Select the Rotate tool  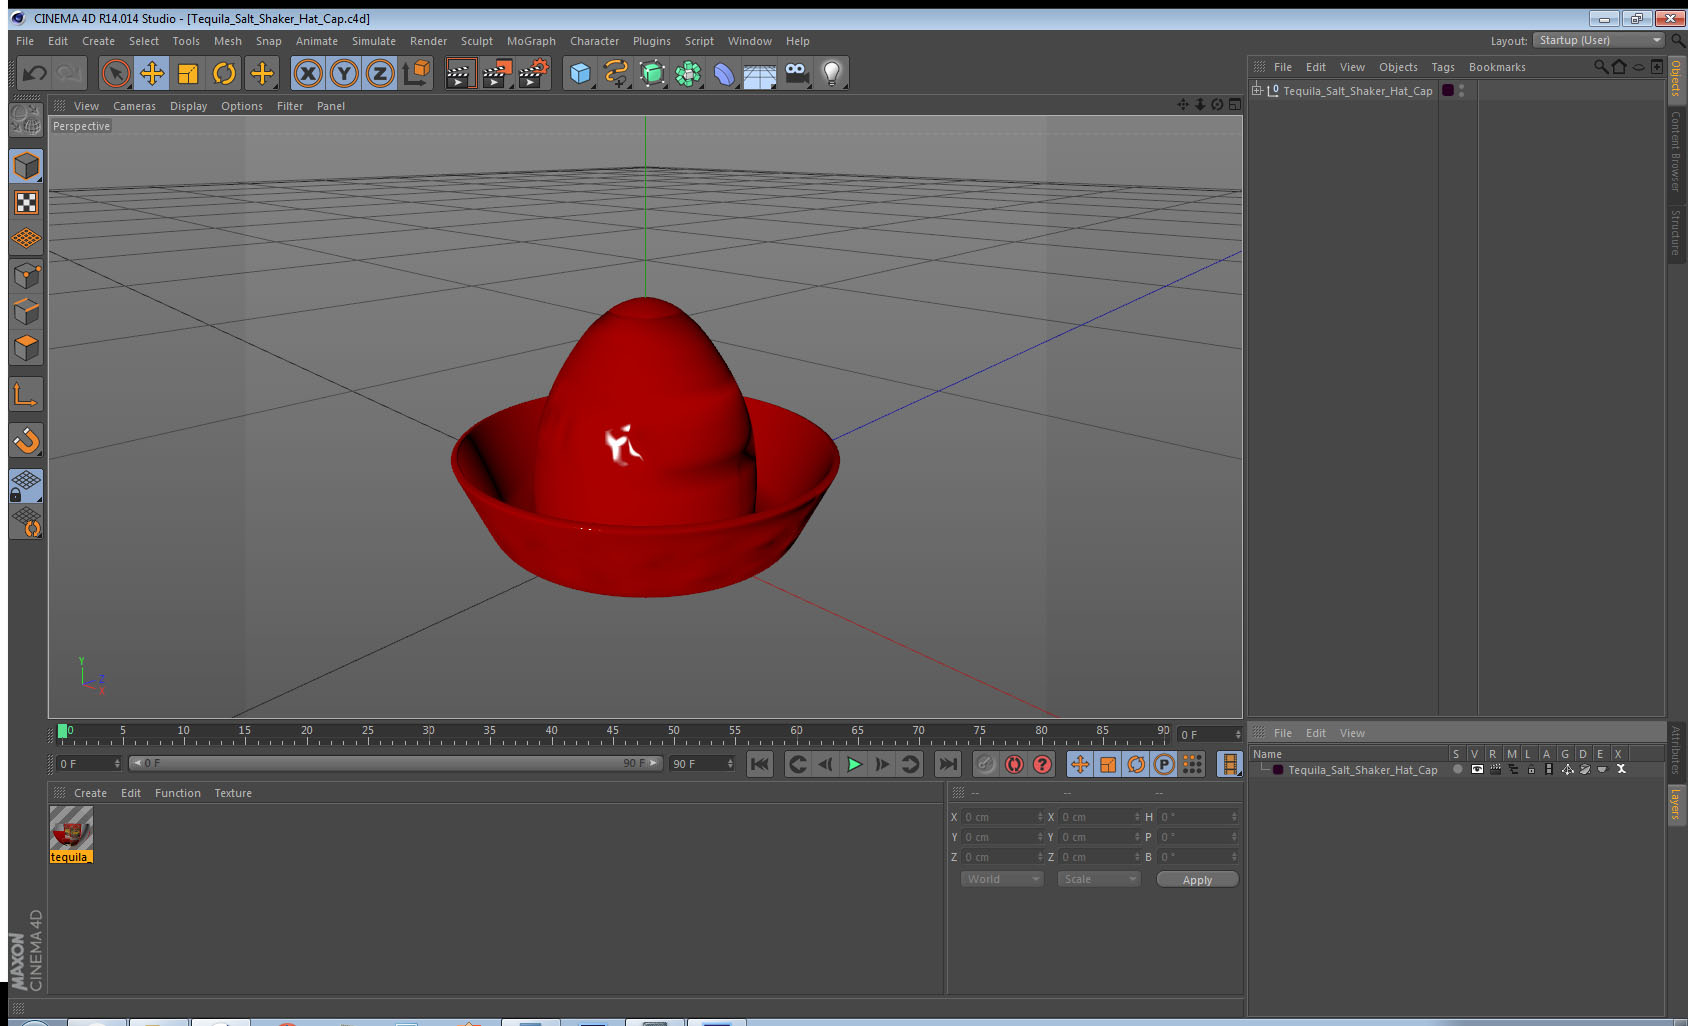click(224, 73)
